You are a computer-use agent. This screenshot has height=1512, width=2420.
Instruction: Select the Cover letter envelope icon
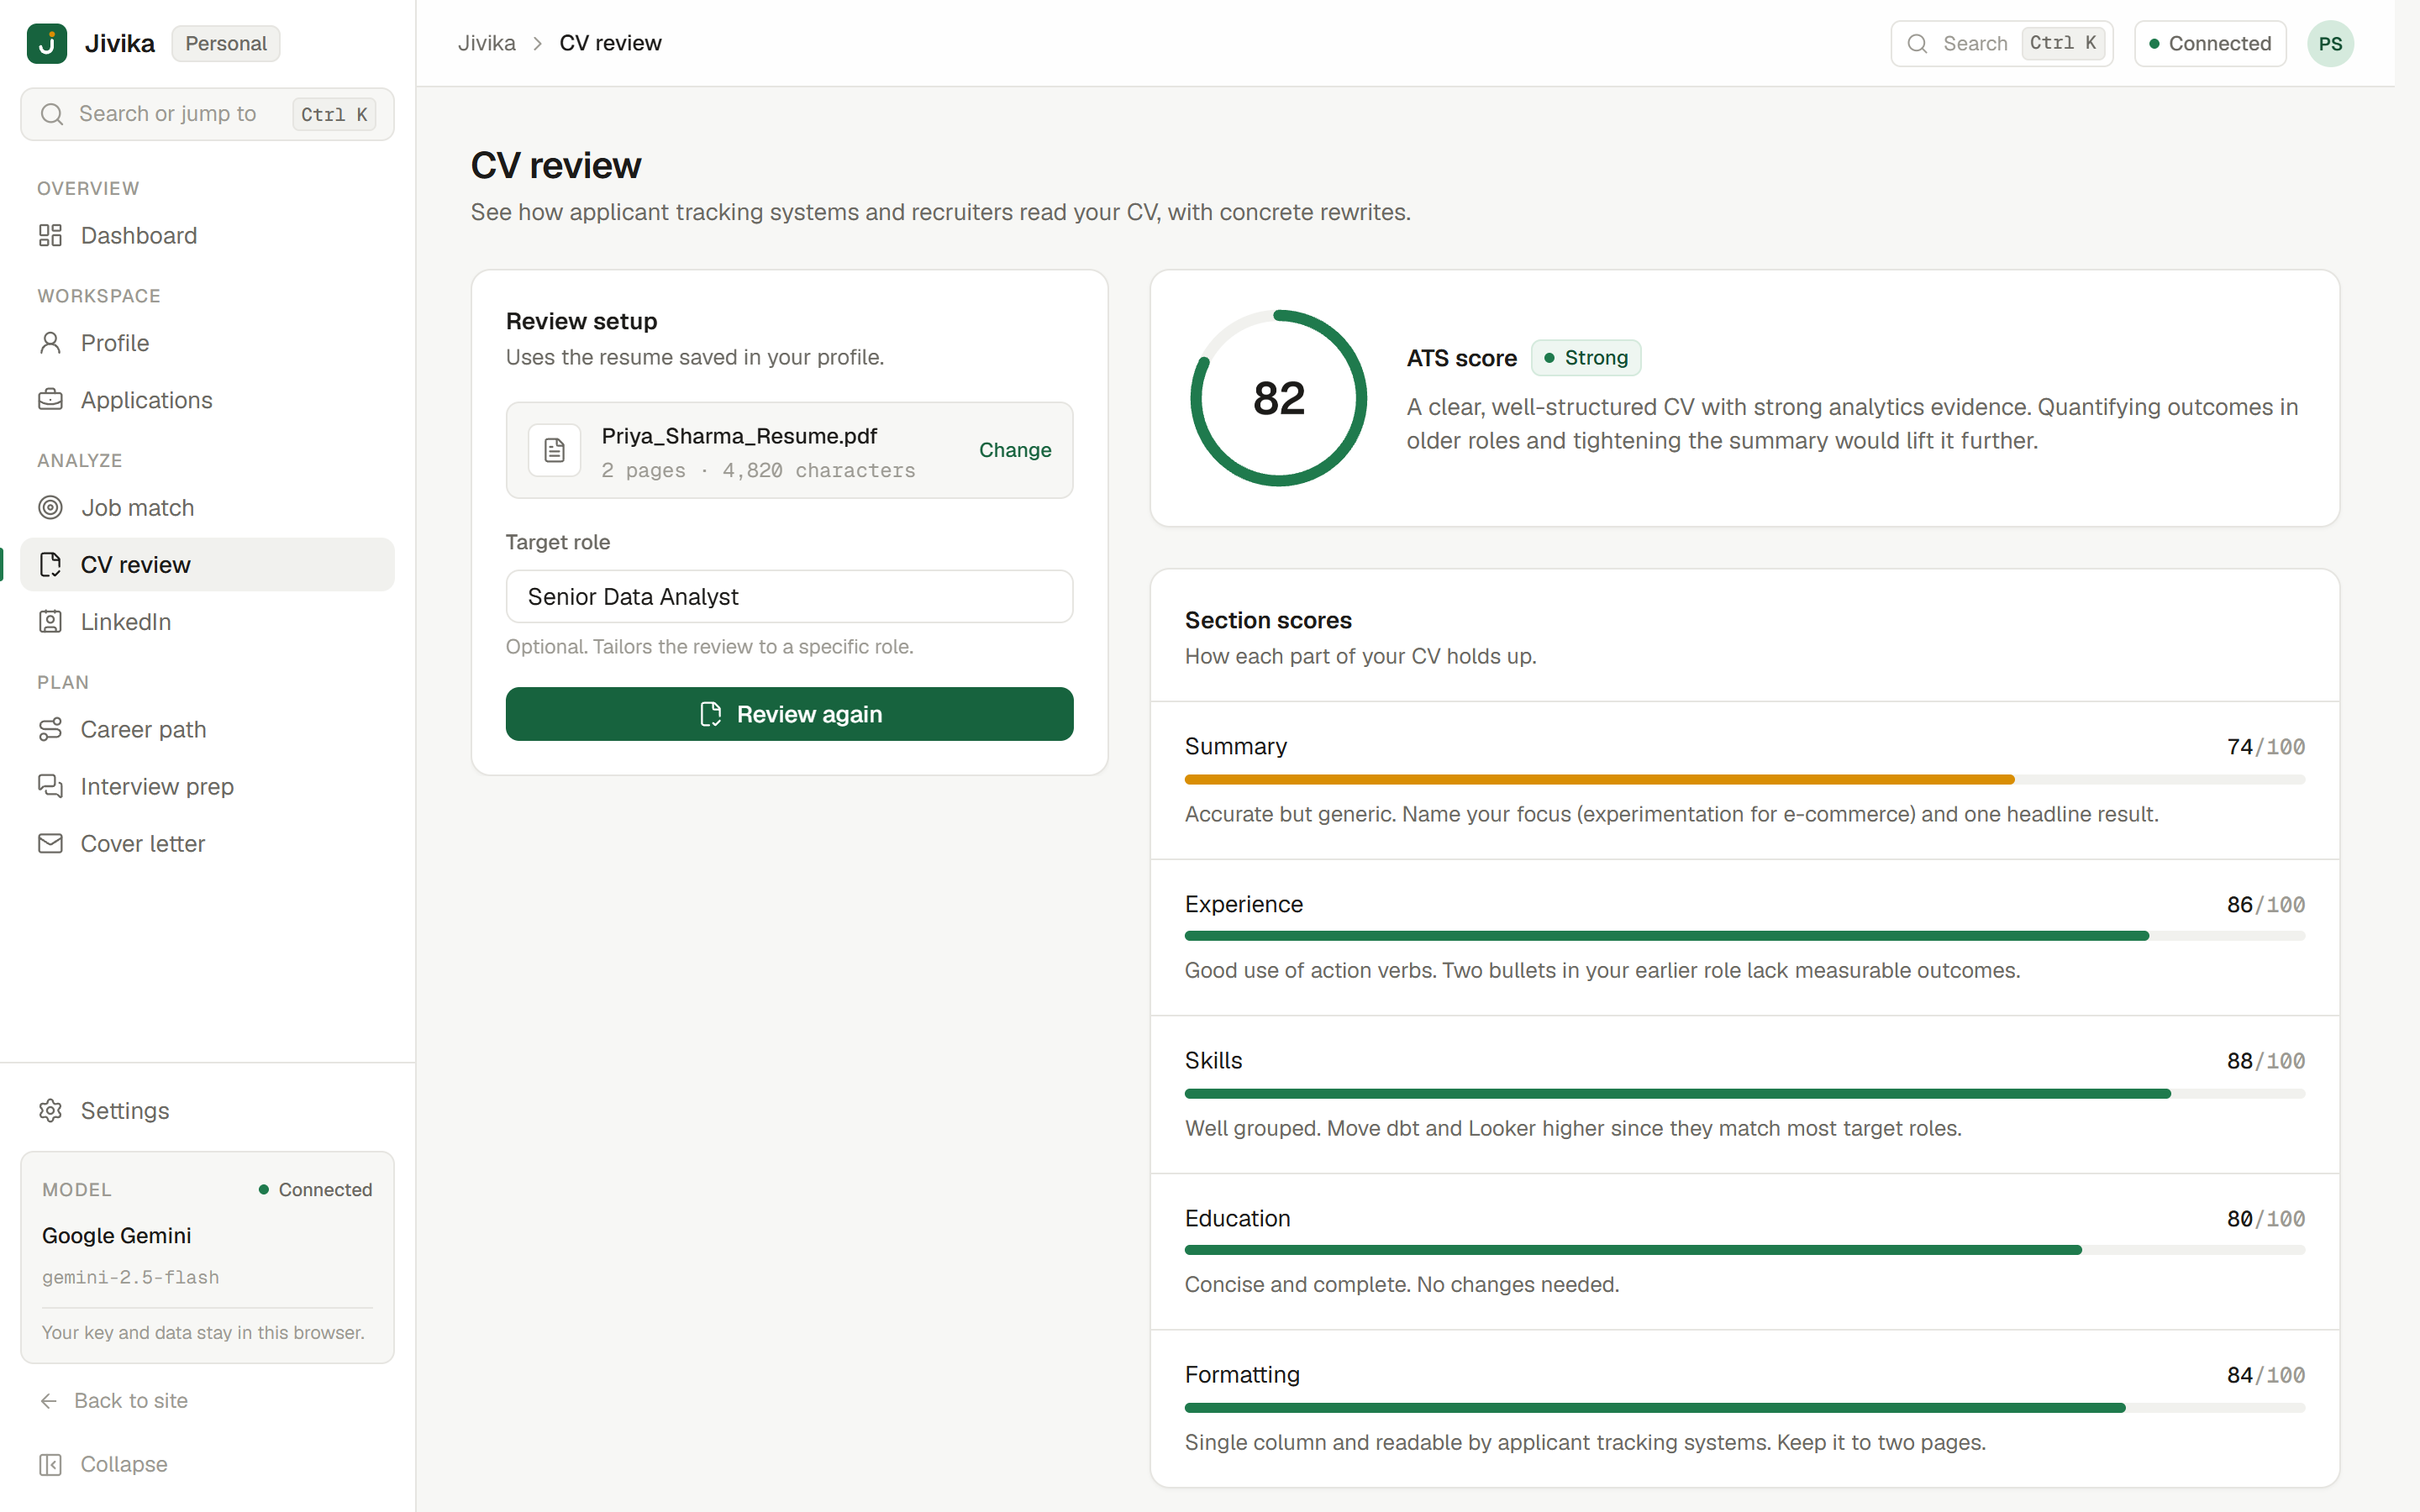(50, 843)
